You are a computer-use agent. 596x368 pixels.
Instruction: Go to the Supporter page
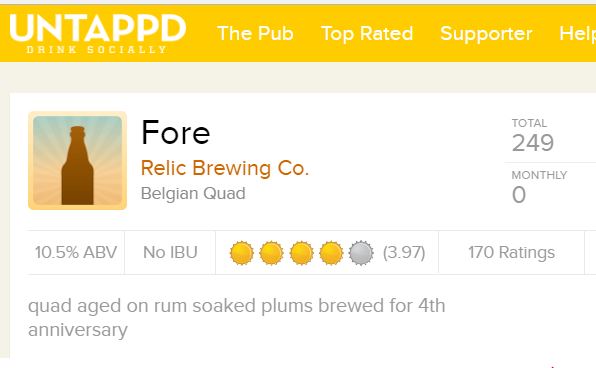coord(486,33)
